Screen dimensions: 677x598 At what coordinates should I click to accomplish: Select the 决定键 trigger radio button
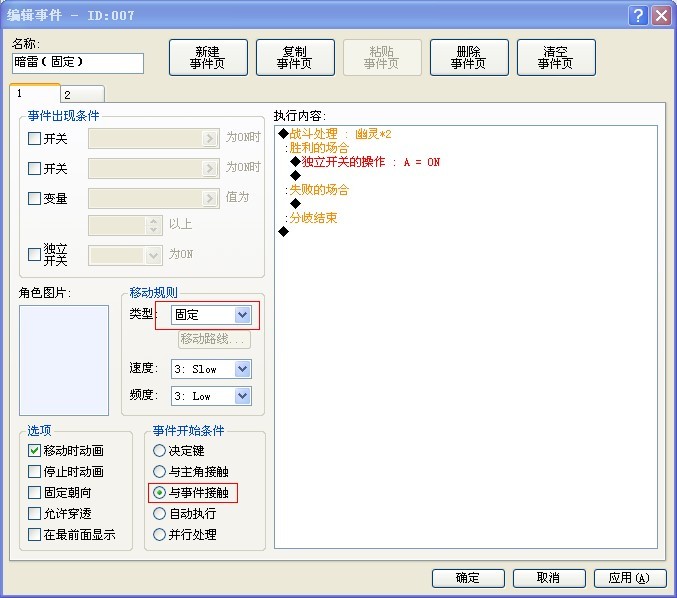coord(159,450)
